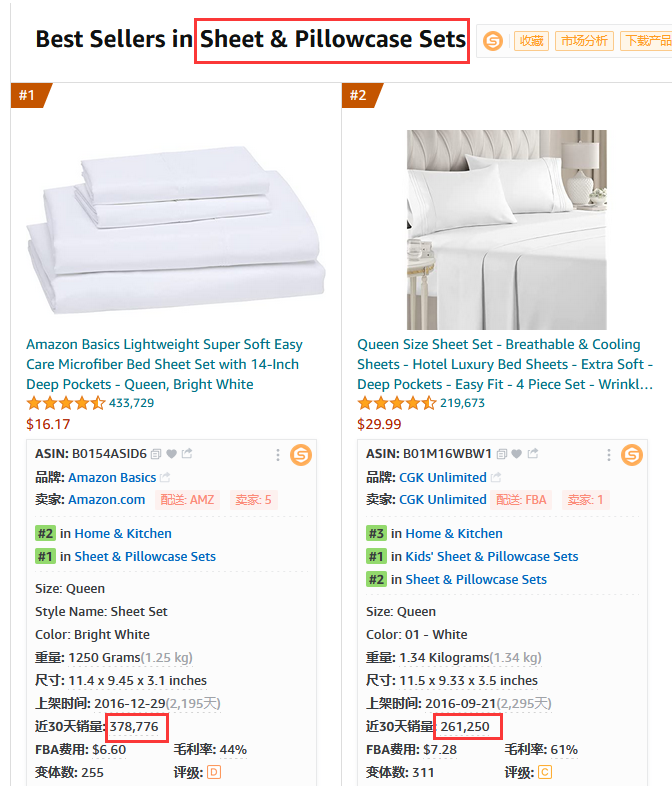Screen dimensions: 672x786
Task: Copy ASIN B01M16WBW1 using the copy icon
Action: point(503,454)
